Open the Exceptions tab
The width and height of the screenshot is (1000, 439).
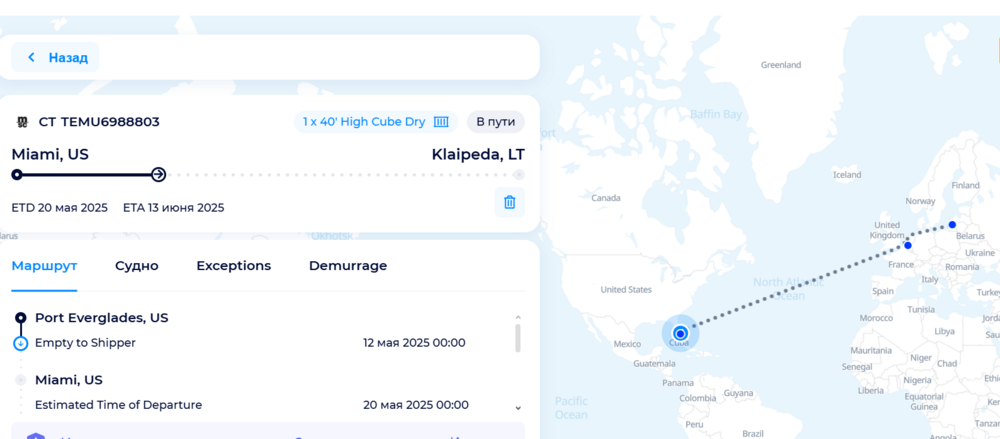click(233, 266)
